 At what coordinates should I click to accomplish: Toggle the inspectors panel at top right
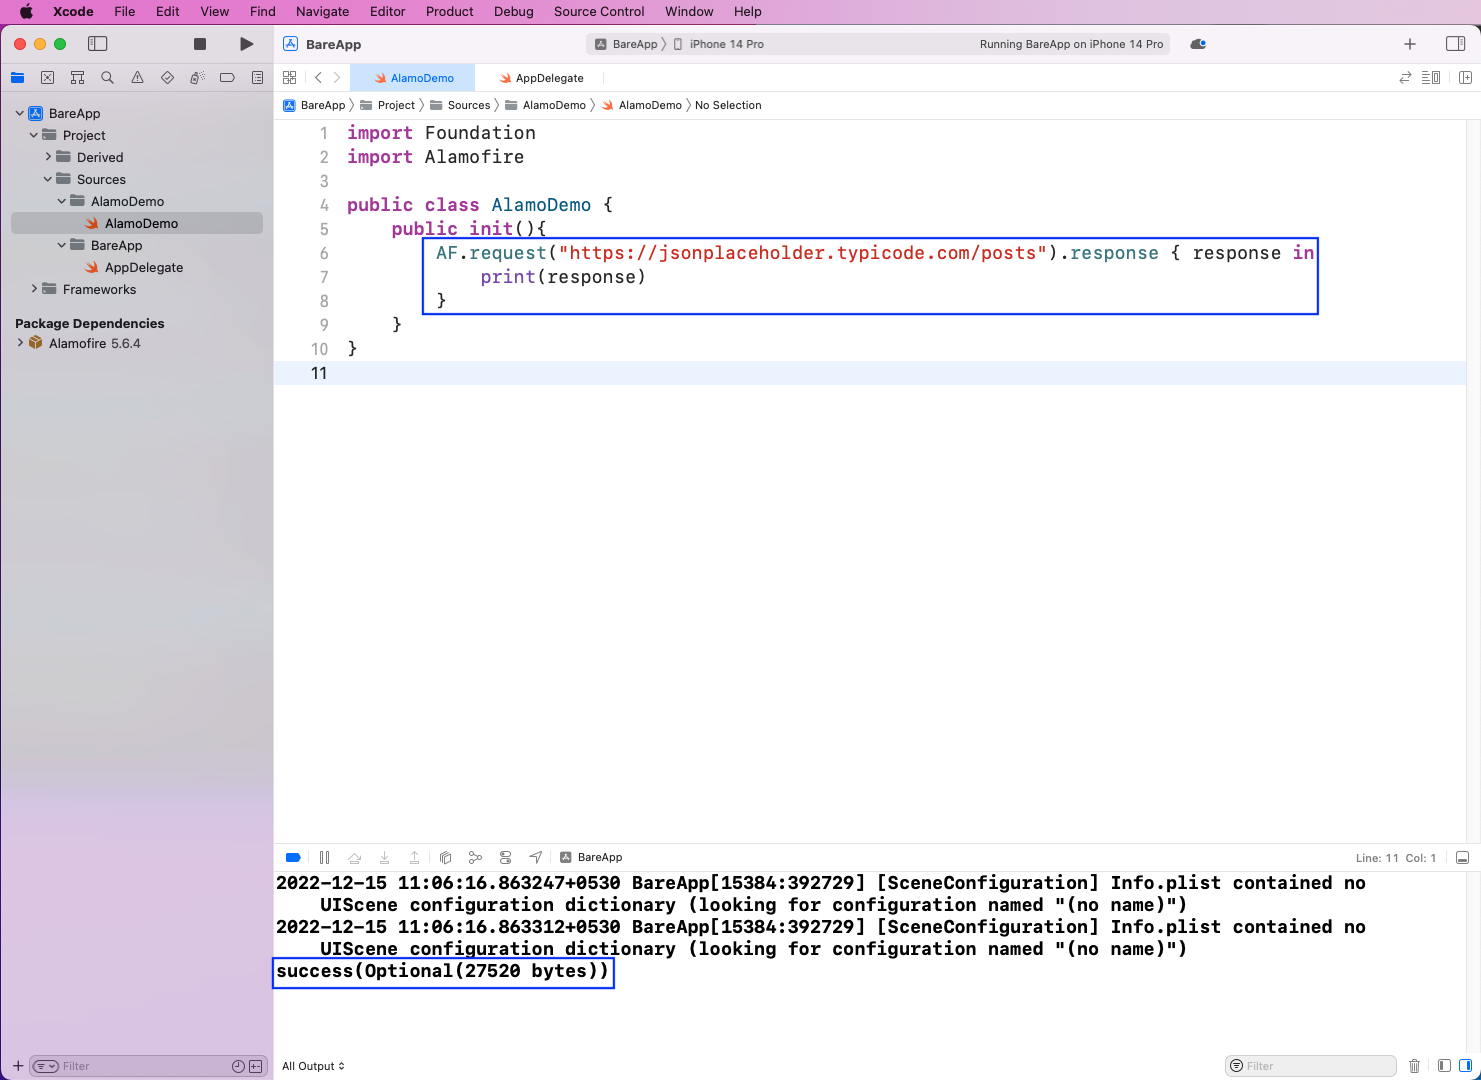1456,44
